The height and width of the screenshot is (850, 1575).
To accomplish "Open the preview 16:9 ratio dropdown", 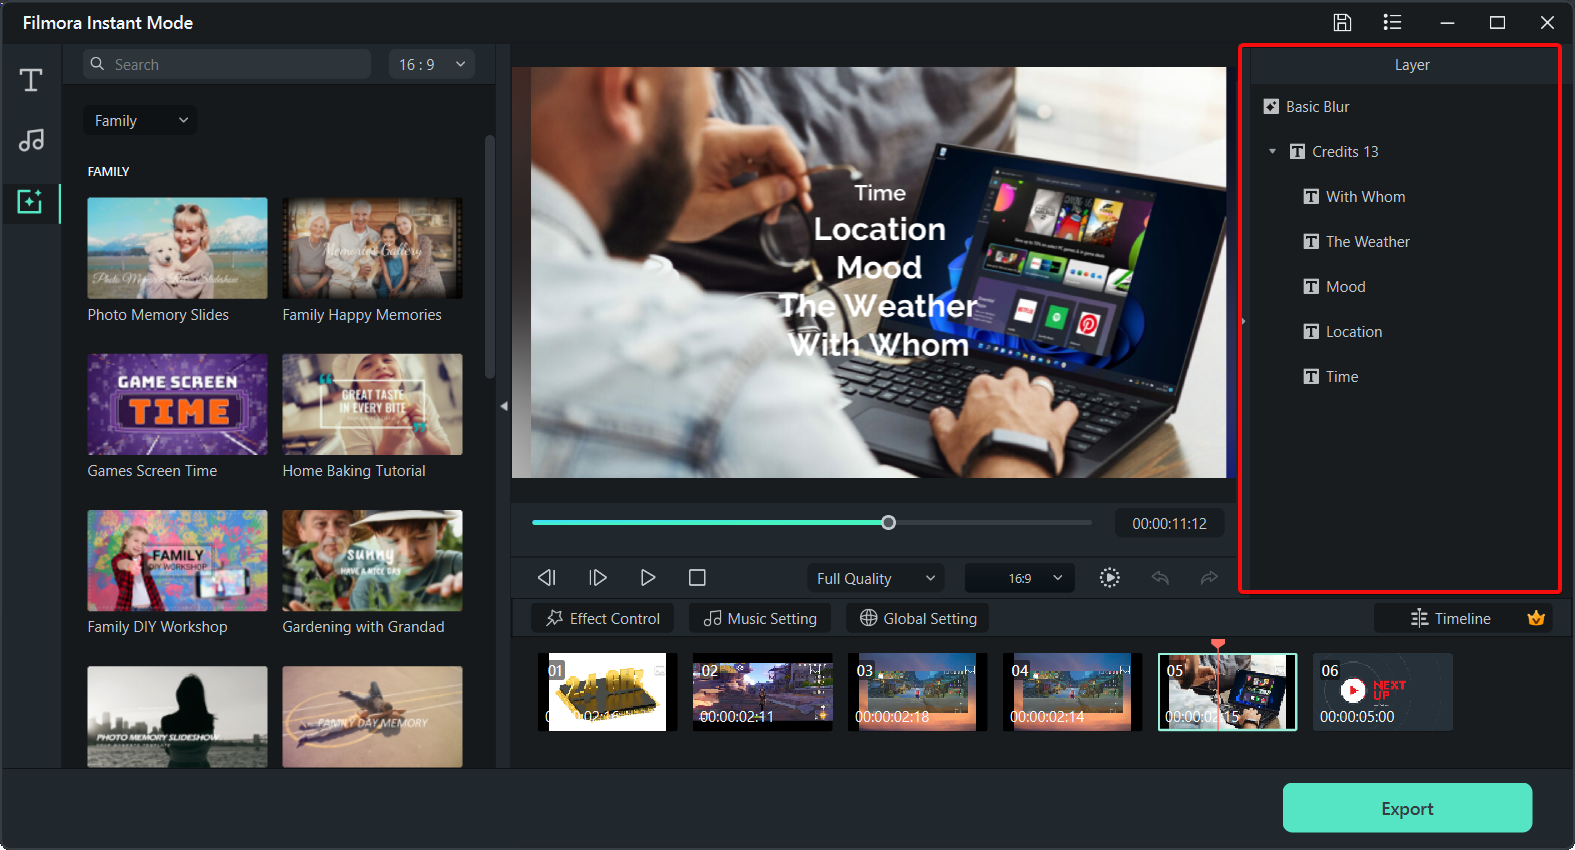I will click(1020, 578).
